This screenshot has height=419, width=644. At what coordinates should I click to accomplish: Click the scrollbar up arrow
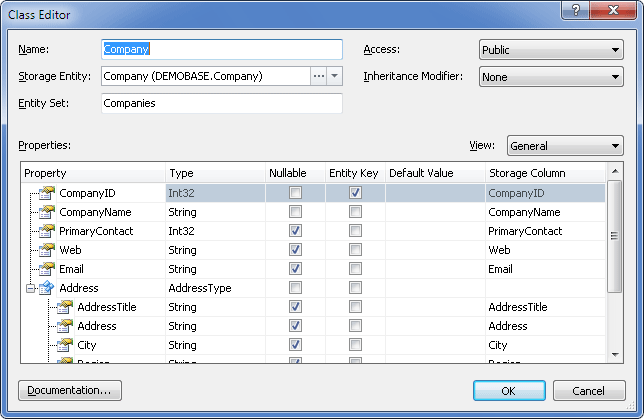pos(615,171)
